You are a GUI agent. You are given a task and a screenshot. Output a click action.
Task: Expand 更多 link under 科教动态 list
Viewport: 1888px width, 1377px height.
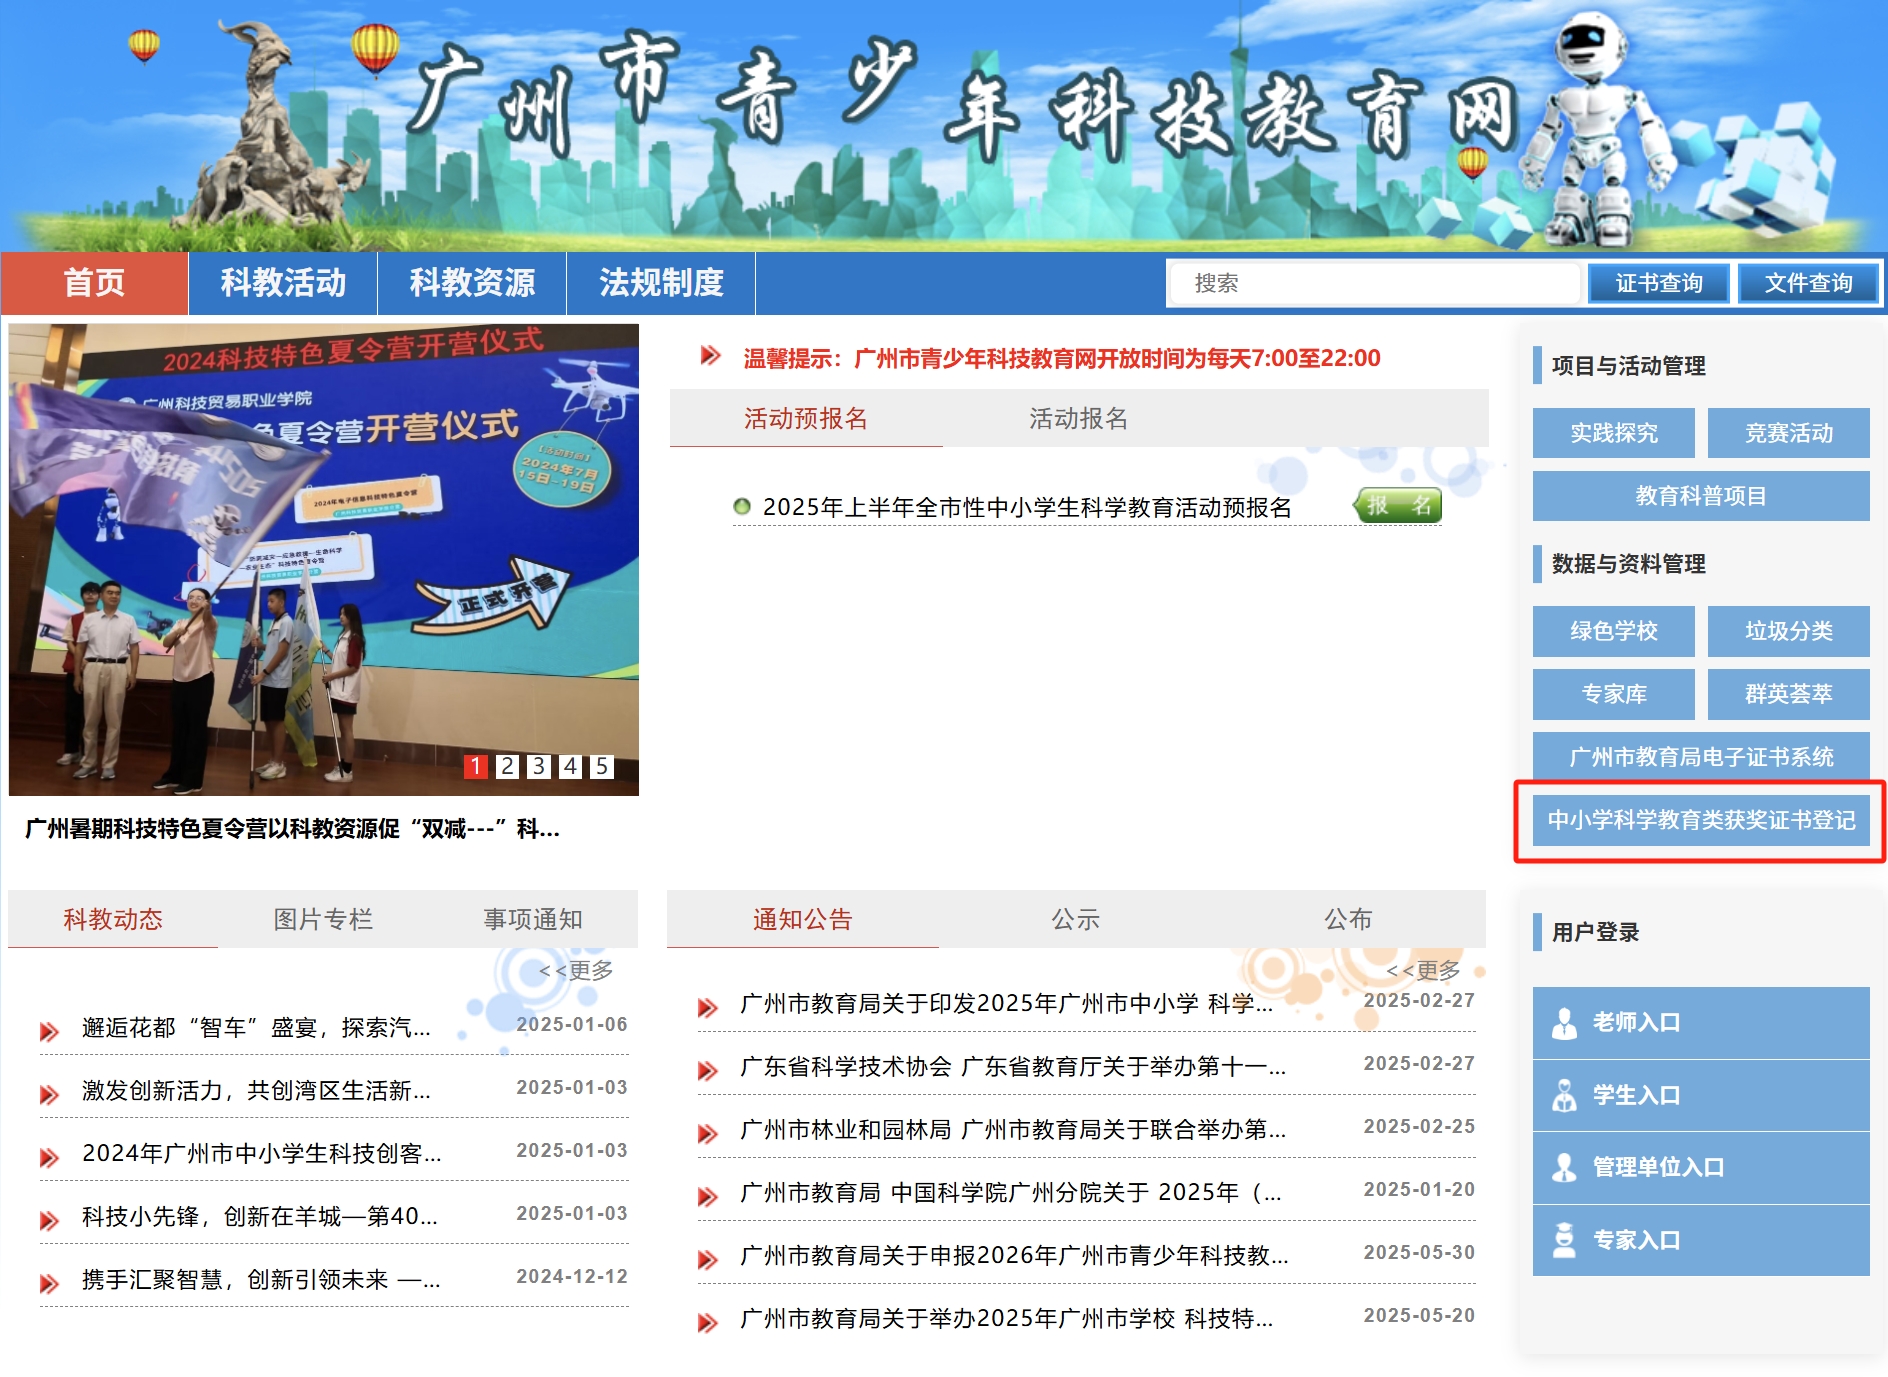pyautogui.click(x=576, y=970)
